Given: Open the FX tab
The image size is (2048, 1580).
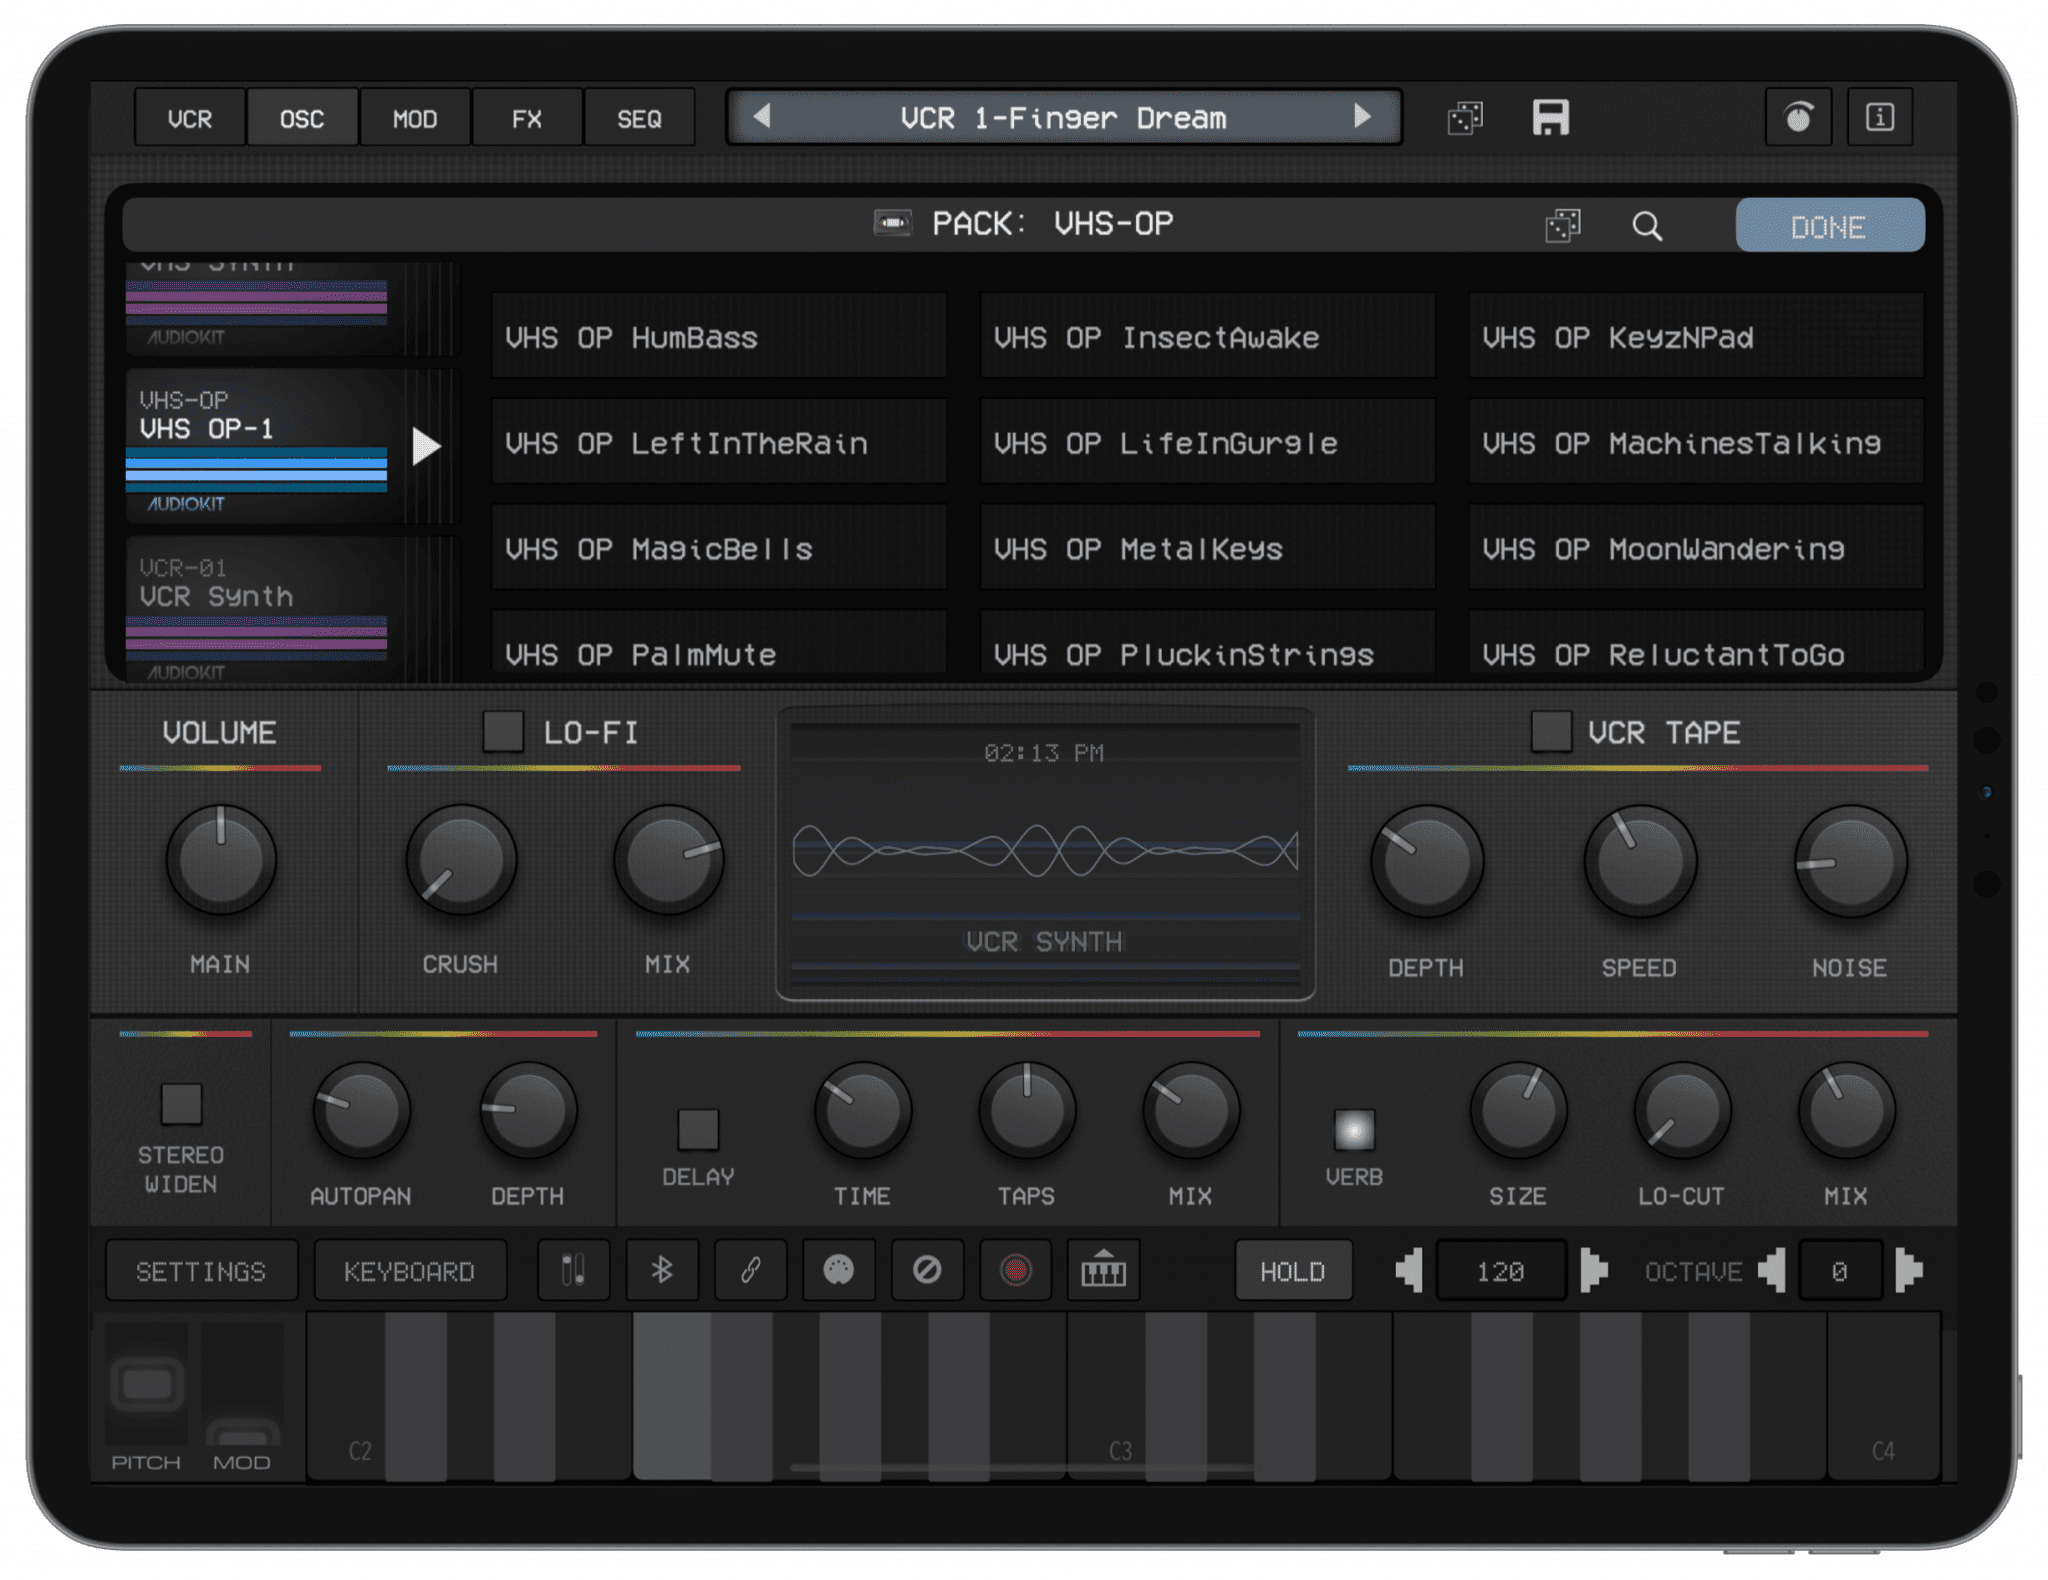Looking at the screenshot, I should 527,119.
